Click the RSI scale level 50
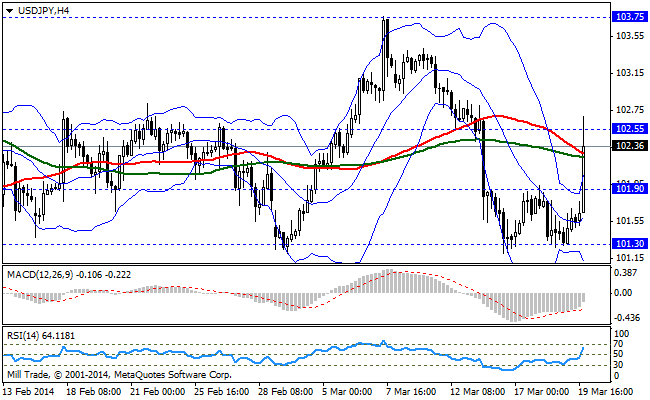 618,354
